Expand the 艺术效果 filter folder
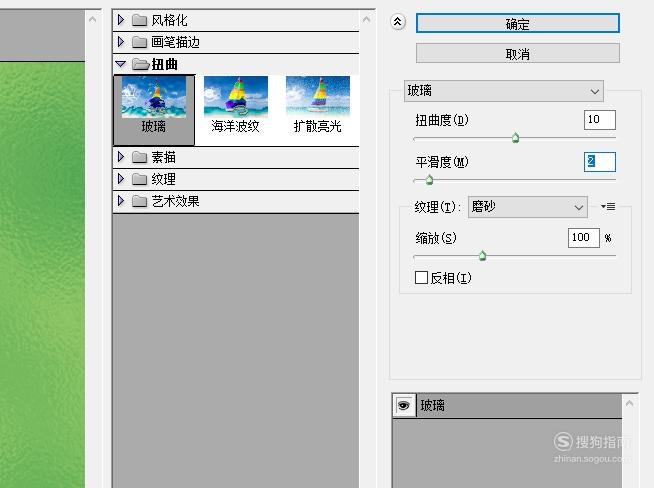The image size is (654, 488). click(x=121, y=201)
